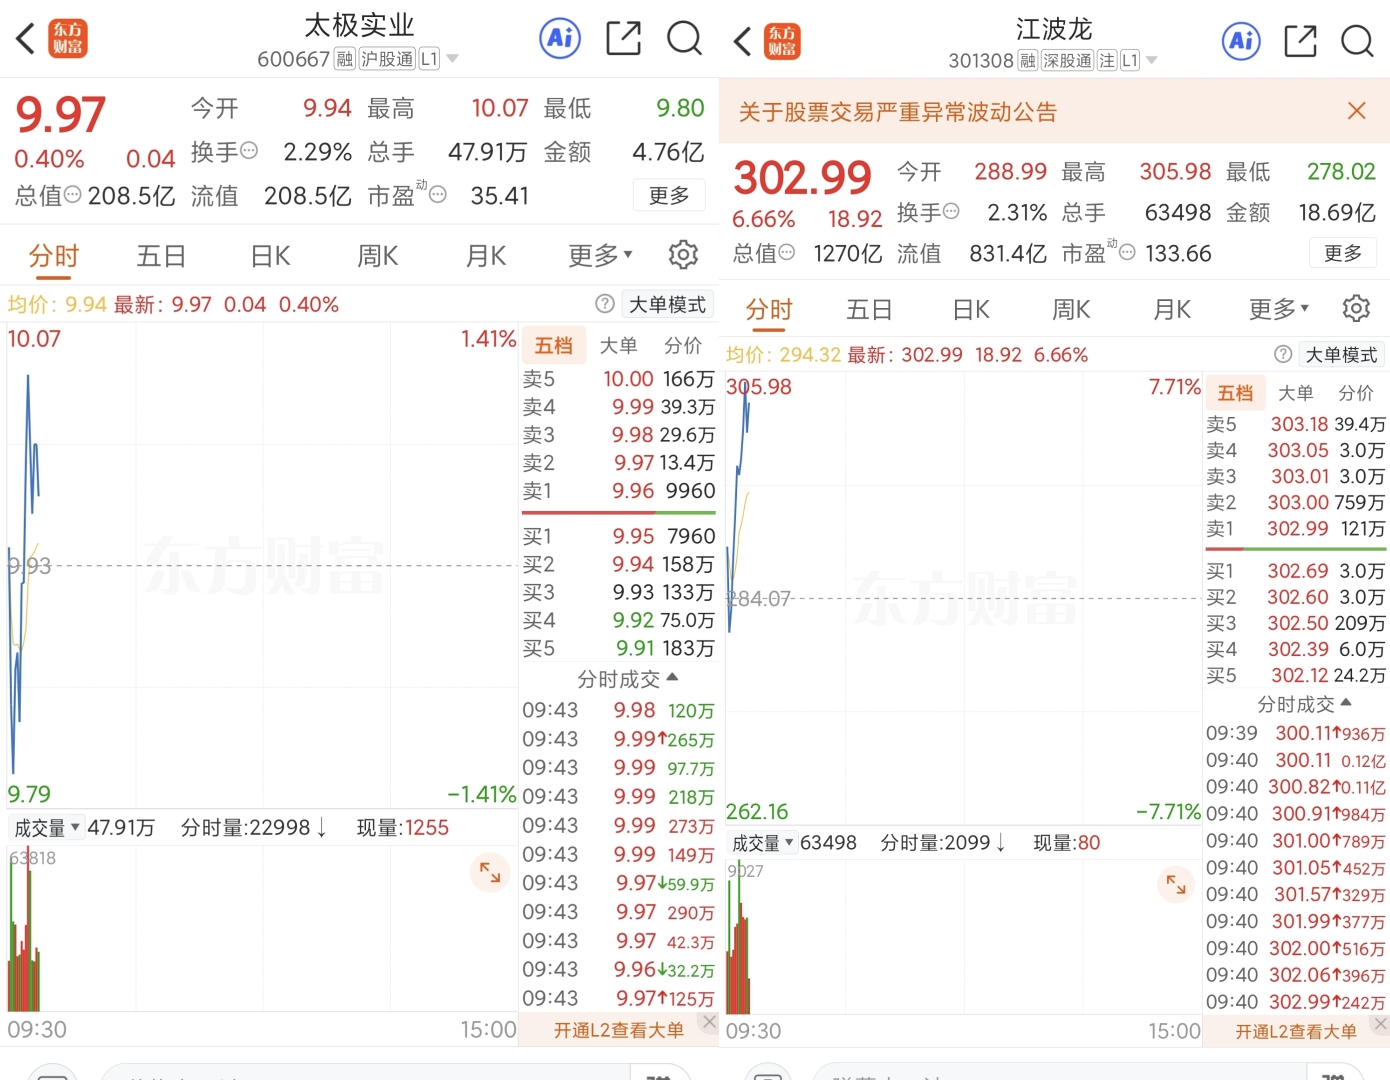The width and height of the screenshot is (1390, 1080).
Task: Open 更多 quote details for 太极实业
Action: click(669, 195)
